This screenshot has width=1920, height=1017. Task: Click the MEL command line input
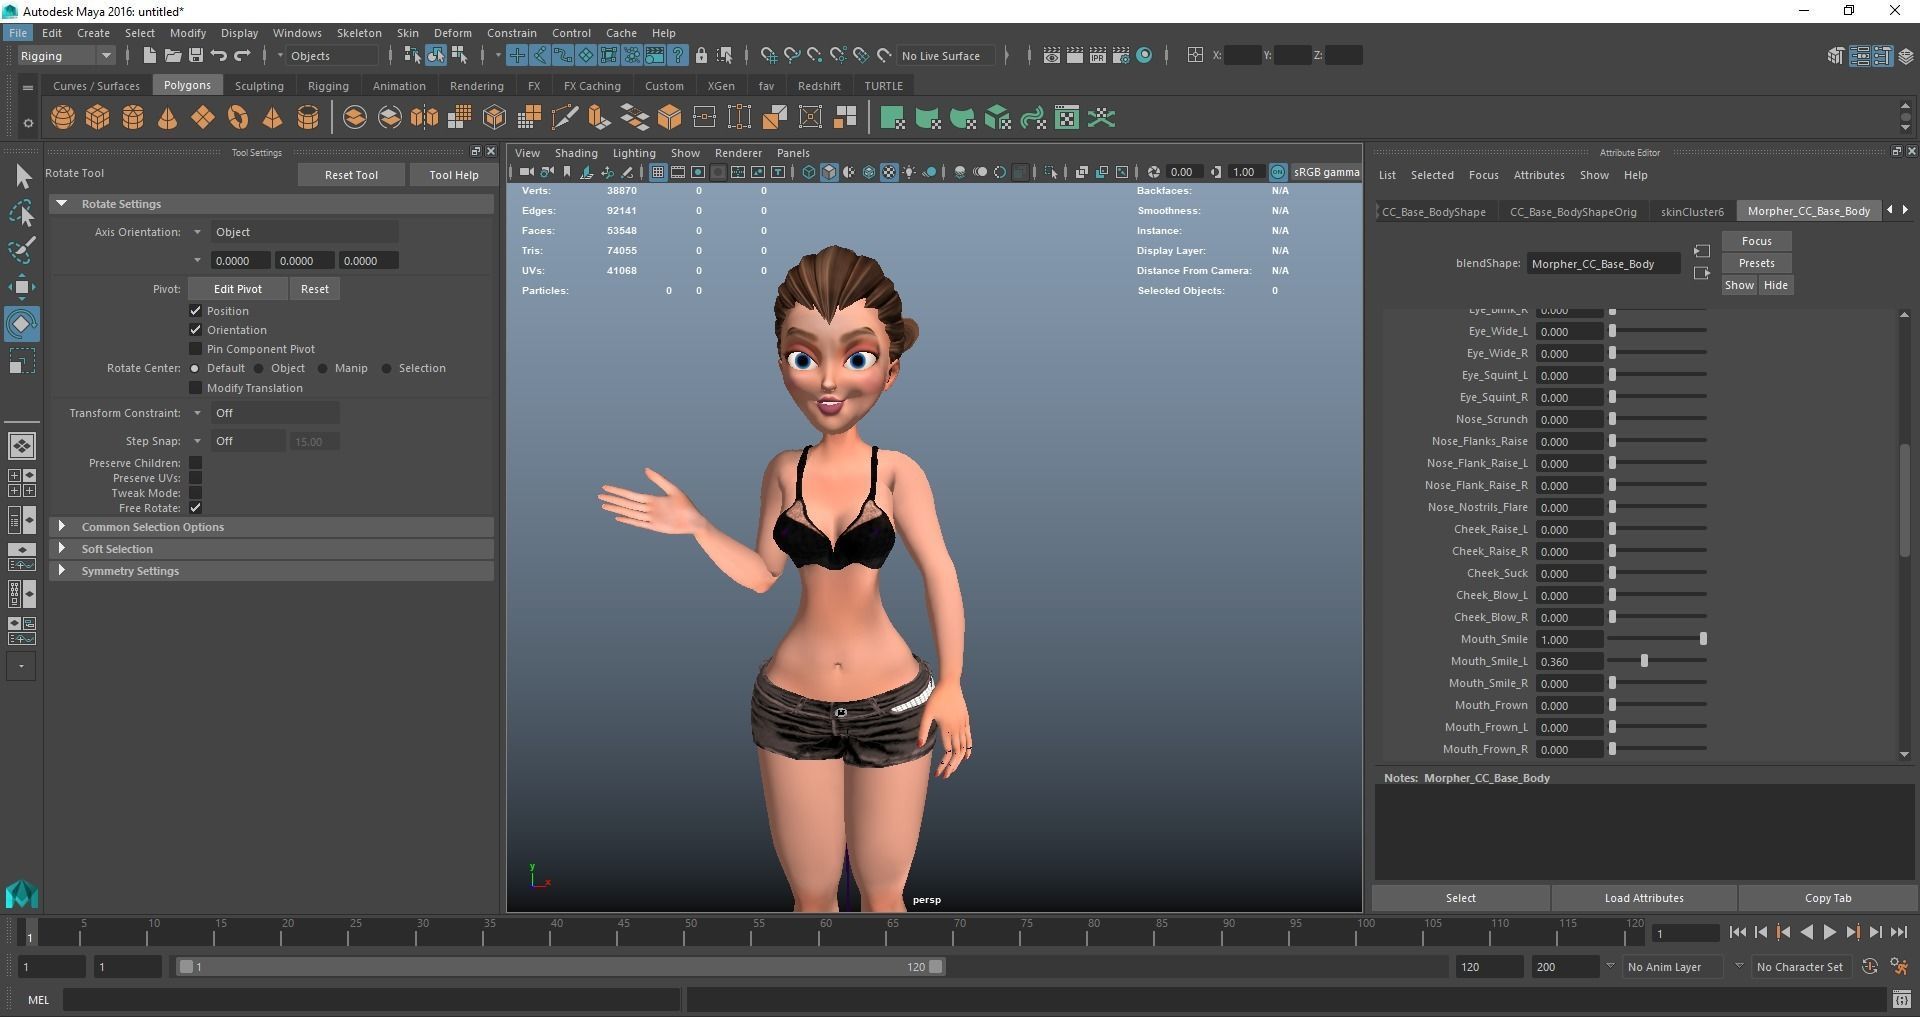(372, 999)
